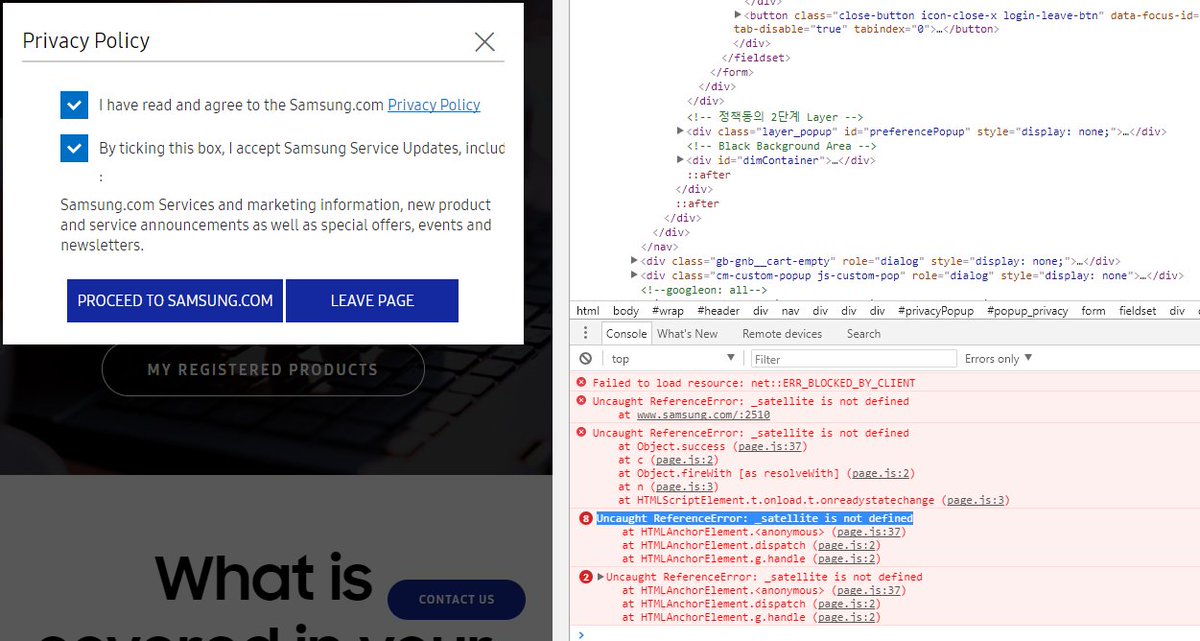Open the What's New tab
The width and height of the screenshot is (1200, 641).
click(x=688, y=333)
